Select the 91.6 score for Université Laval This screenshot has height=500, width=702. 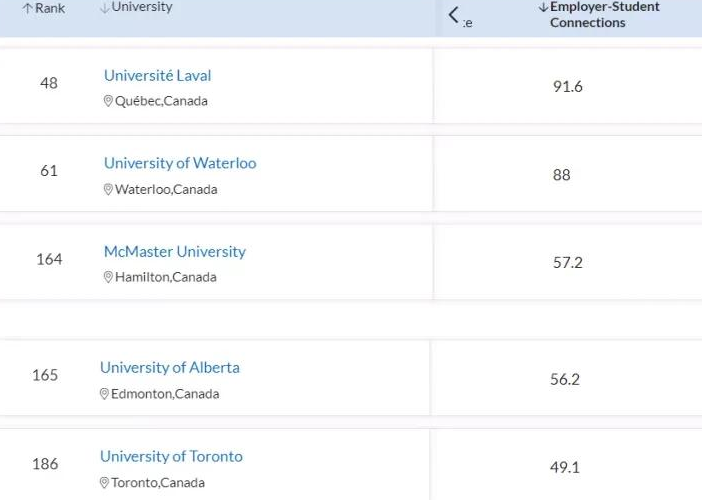pyautogui.click(x=567, y=87)
